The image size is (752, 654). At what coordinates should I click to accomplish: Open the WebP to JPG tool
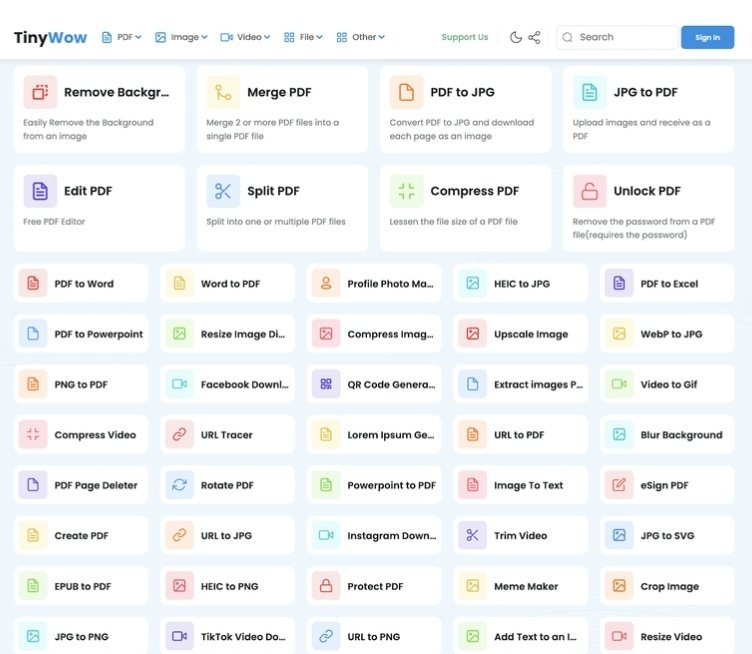[667, 334]
